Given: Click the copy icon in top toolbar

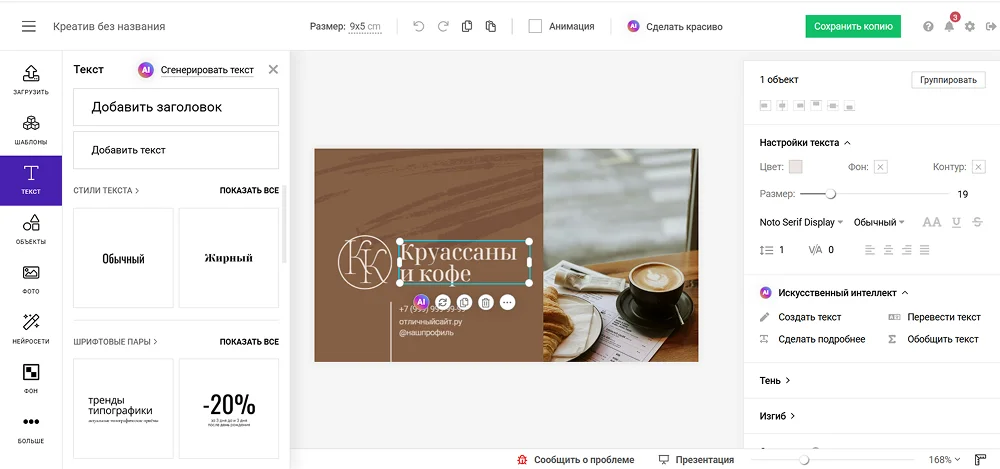Looking at the screenshot, I should click(467, 26).
